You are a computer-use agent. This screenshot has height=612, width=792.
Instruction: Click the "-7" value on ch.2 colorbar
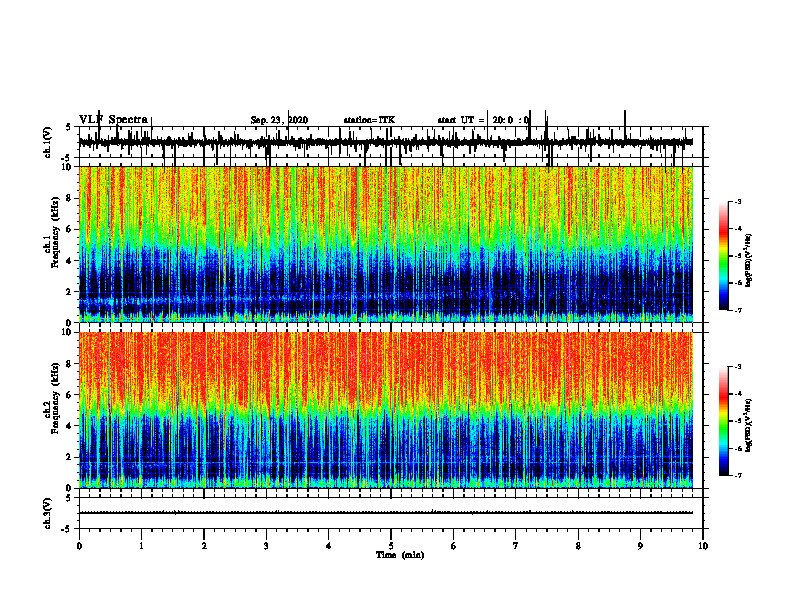pyautogui.click(x=738, y=475)
